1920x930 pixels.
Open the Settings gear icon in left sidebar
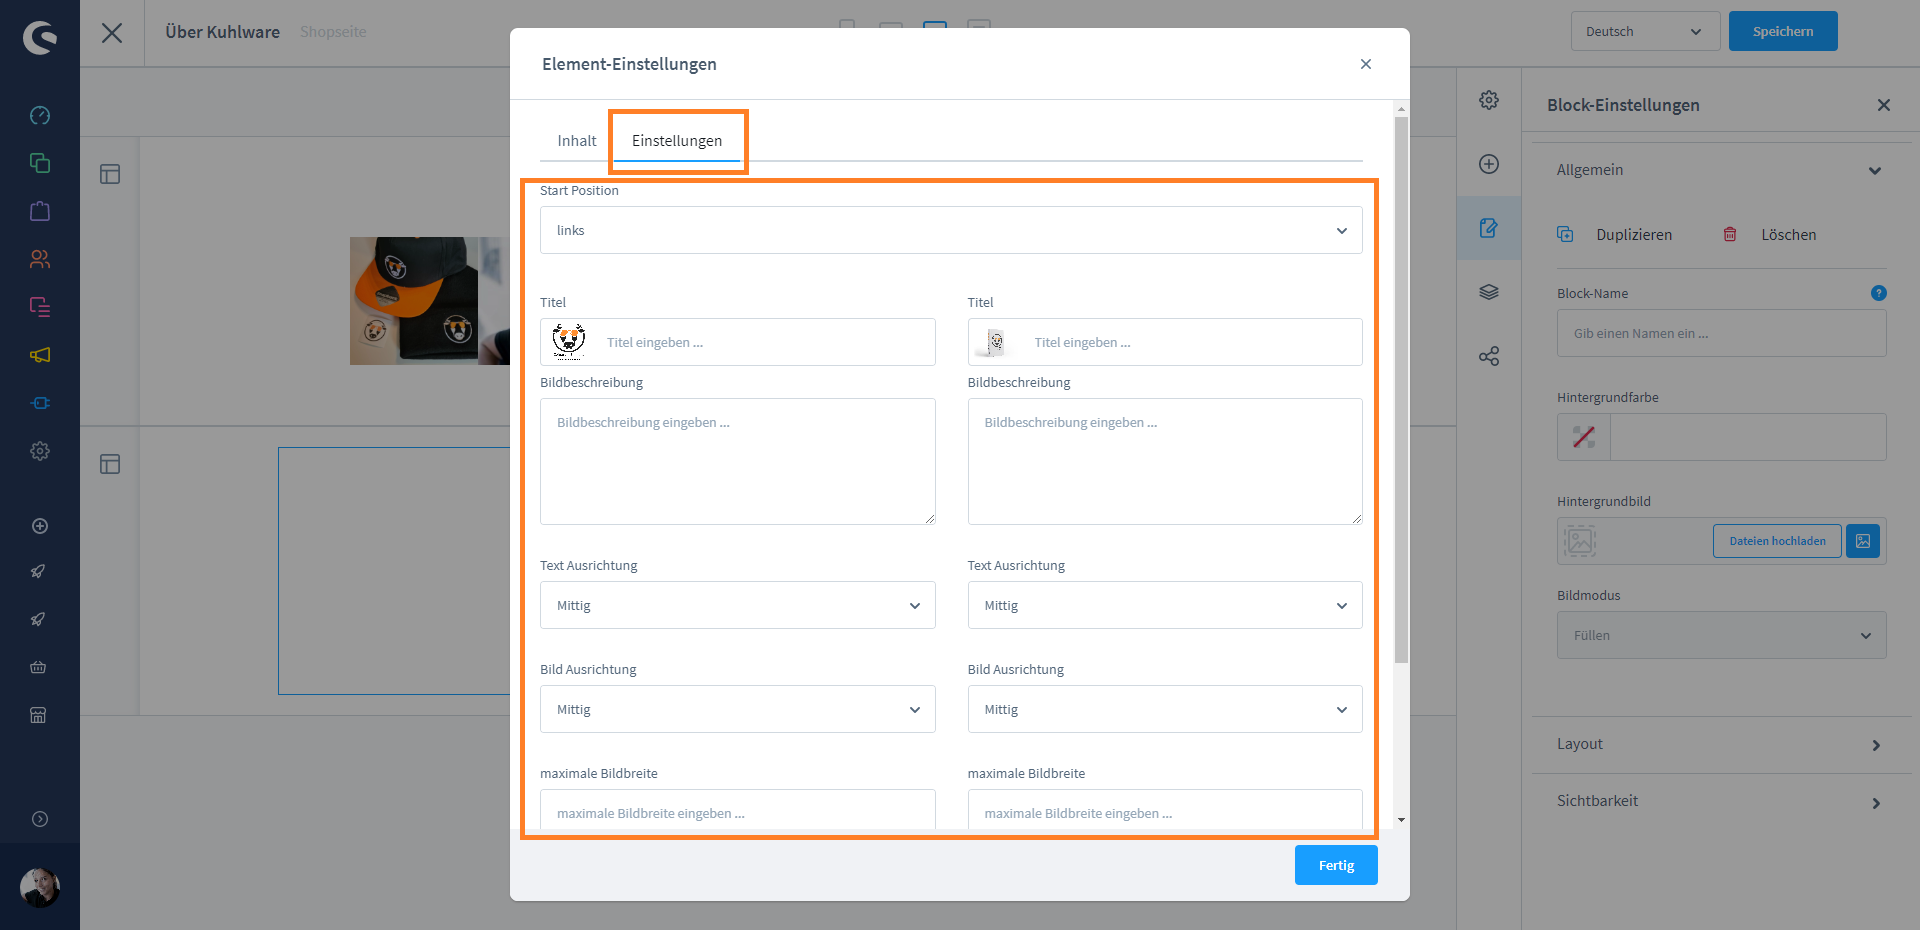[40, 451]
